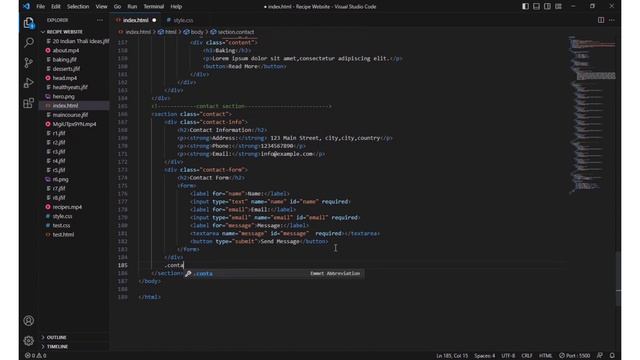This screenshot has height=360, width=640.
Task: Open the Go menu
Action: (118, 7)
